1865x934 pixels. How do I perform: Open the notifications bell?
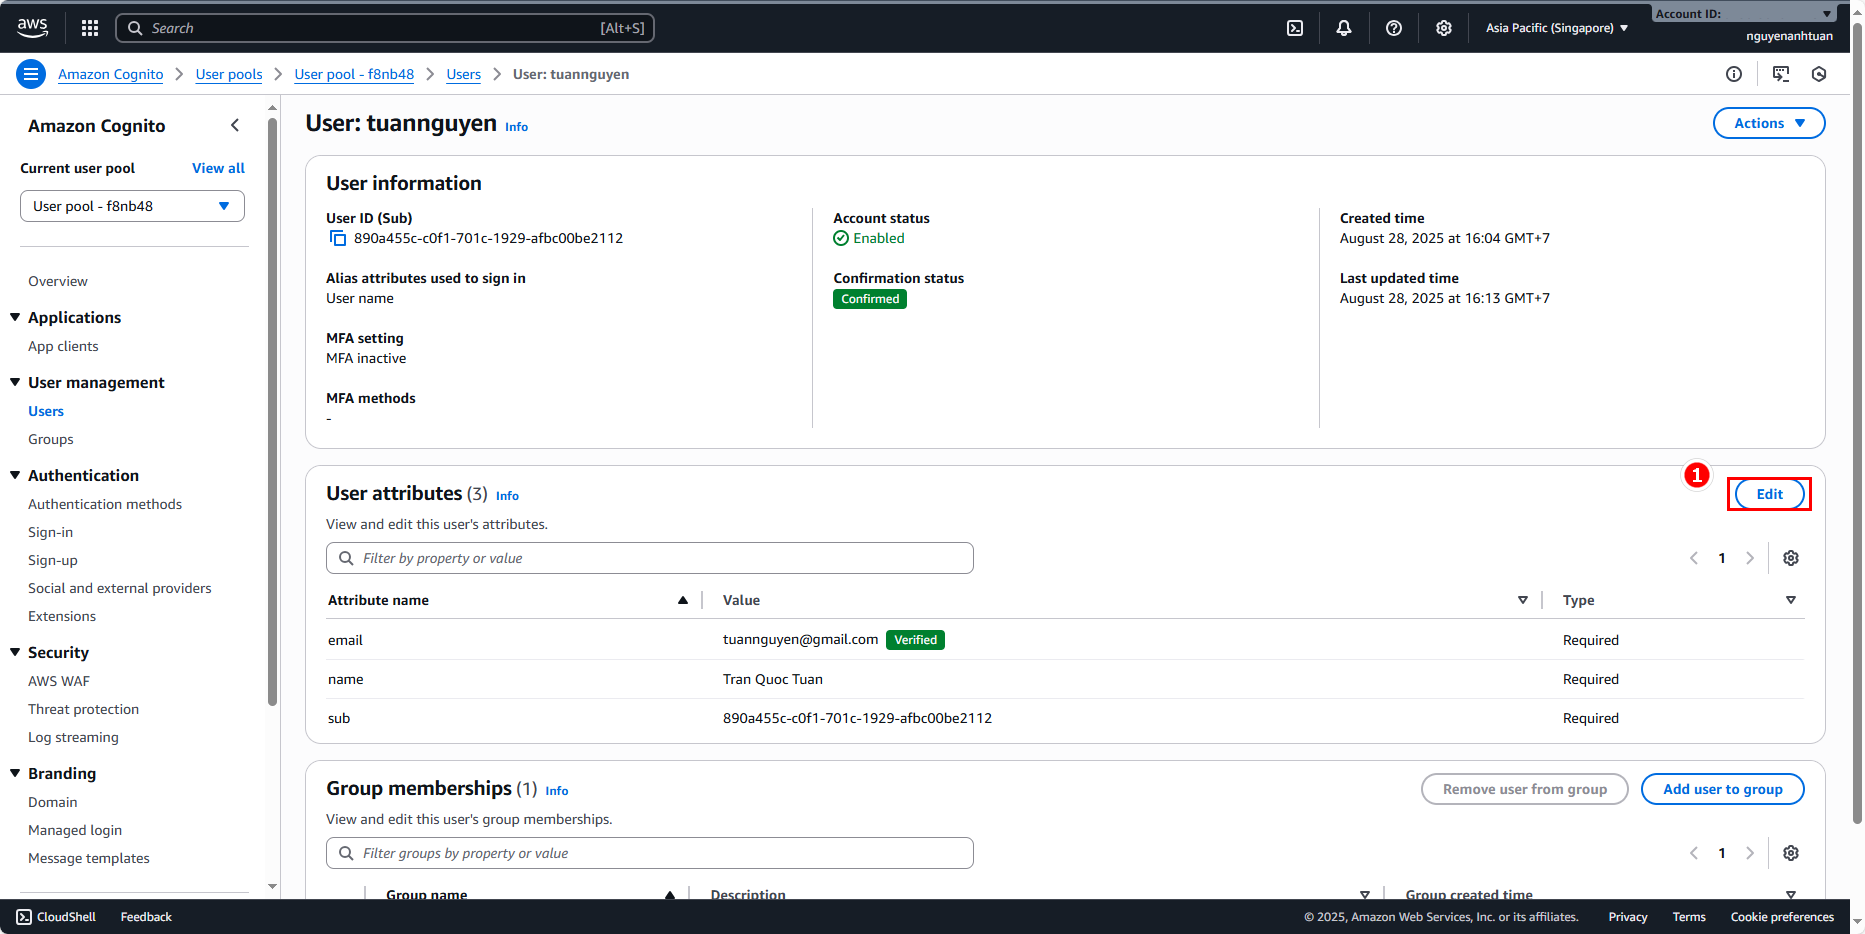[x=1344, y=28]
